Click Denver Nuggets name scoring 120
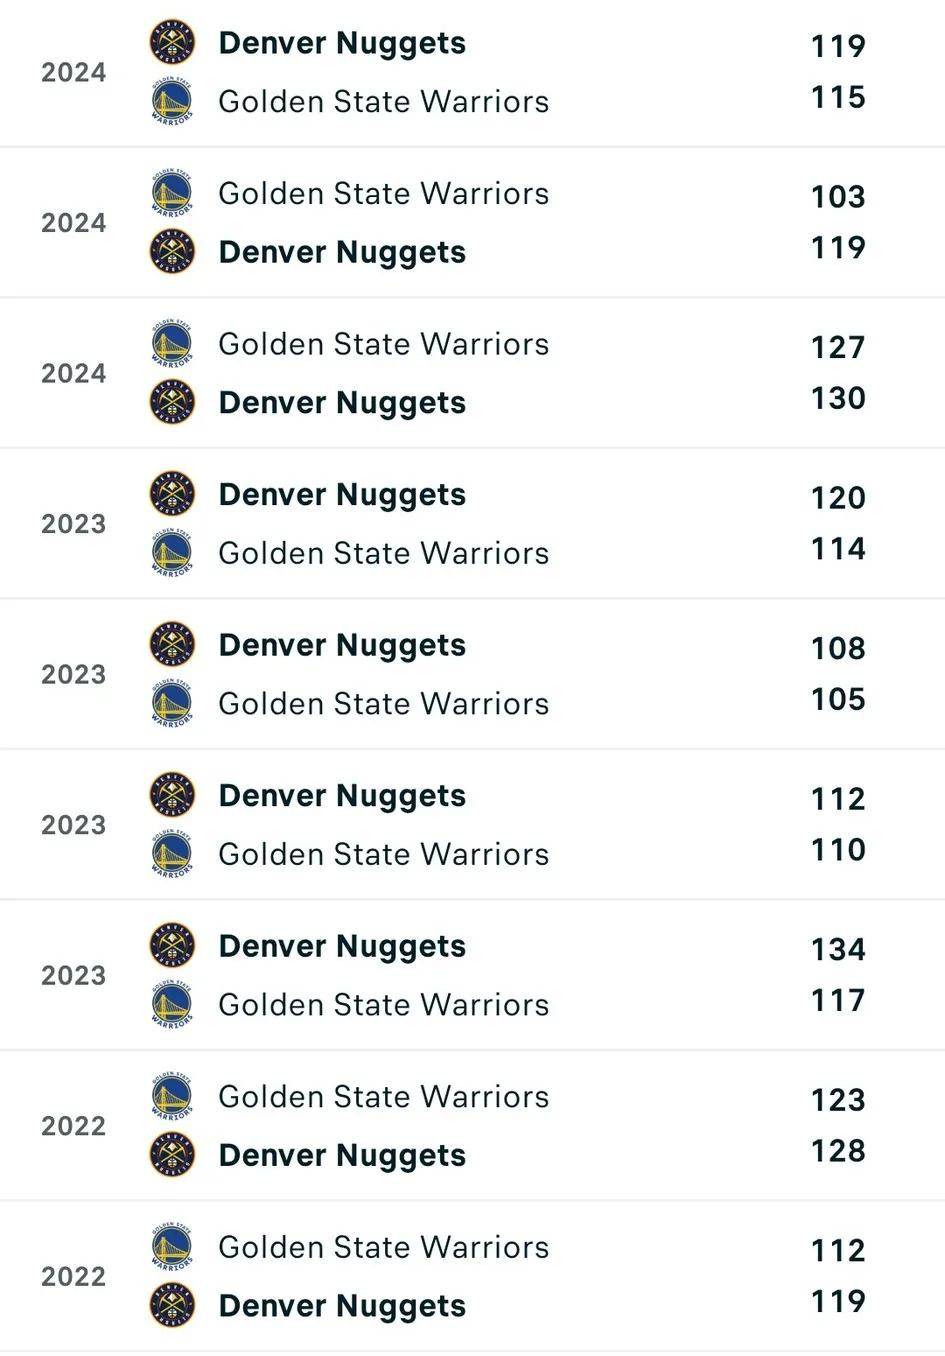Screen dimensions: 945x1356 342,495
